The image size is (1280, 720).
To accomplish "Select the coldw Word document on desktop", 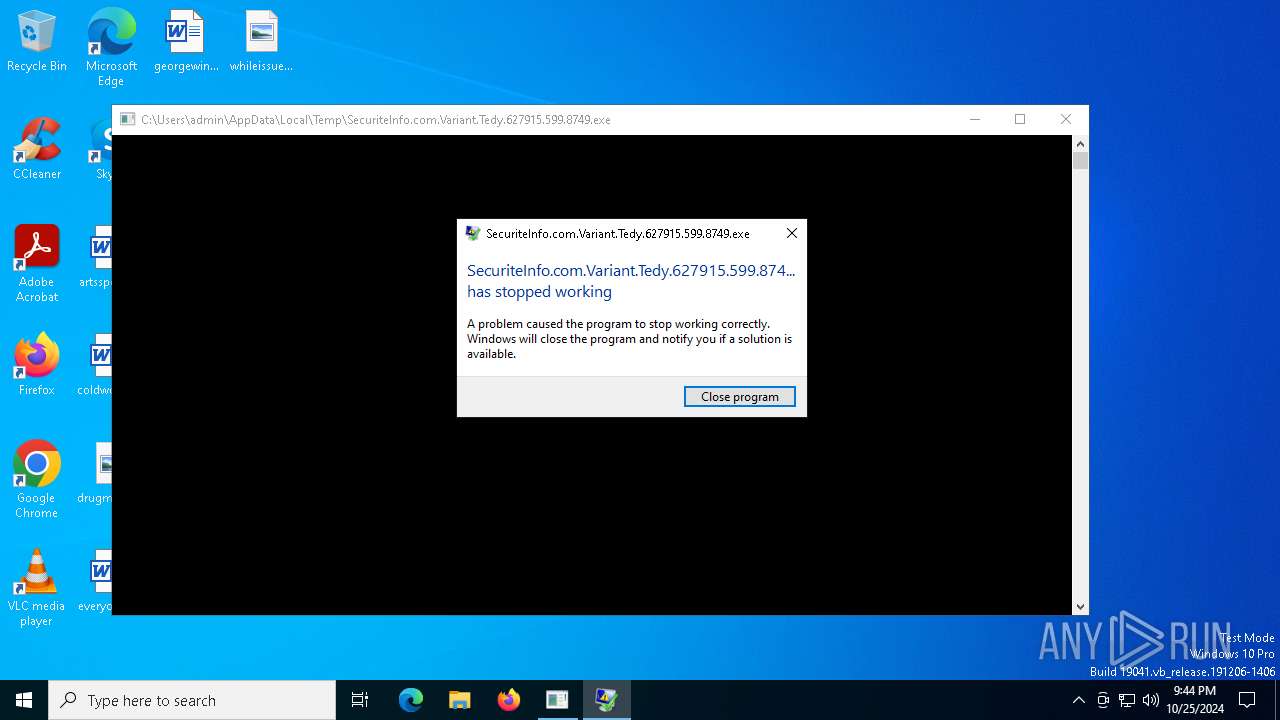I will click(x=97, y=366).
